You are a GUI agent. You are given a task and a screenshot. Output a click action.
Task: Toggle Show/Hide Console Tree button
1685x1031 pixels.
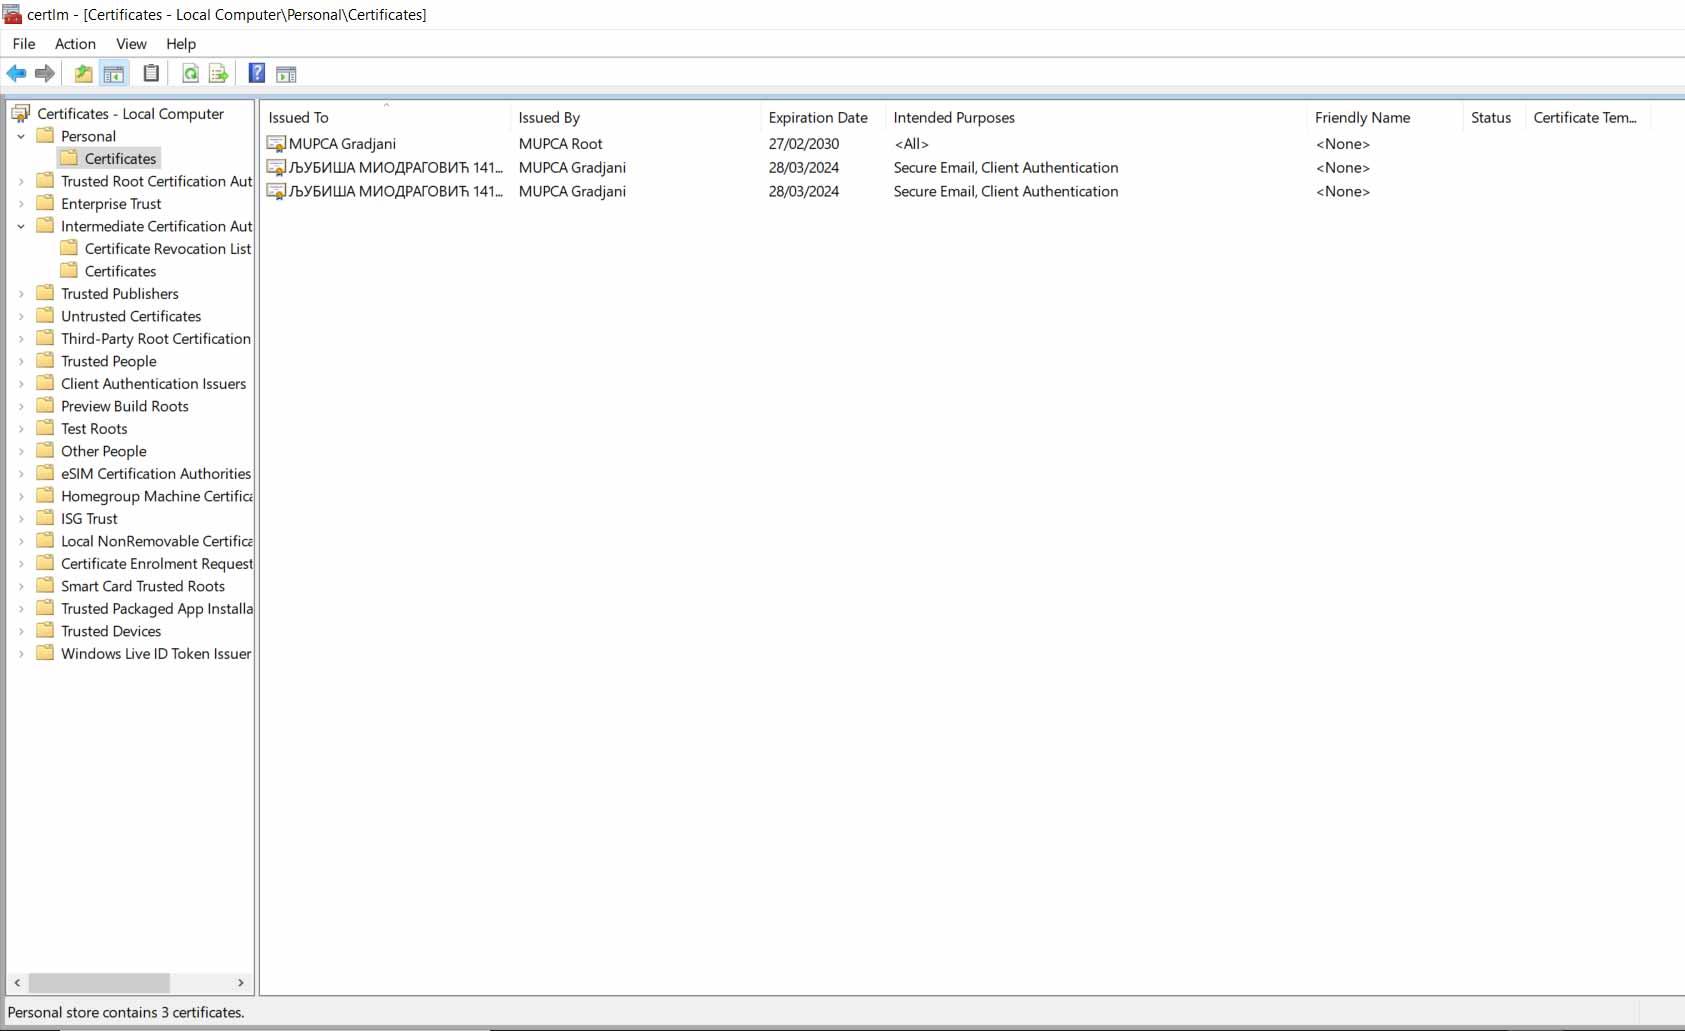click(114, 74)
